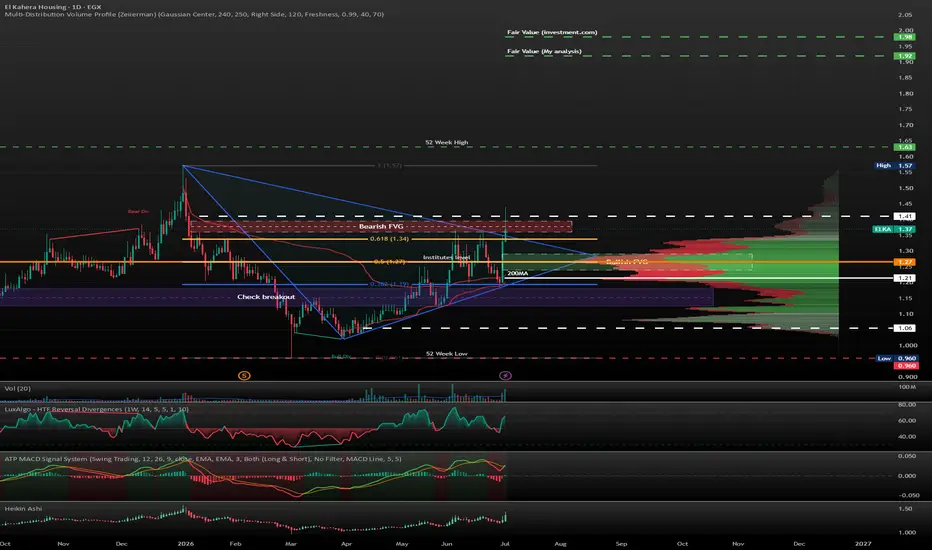Click the Heikin Ashi pane title
Image resolution: width=932 pixels, height=550 pixels.
(23, 508)
